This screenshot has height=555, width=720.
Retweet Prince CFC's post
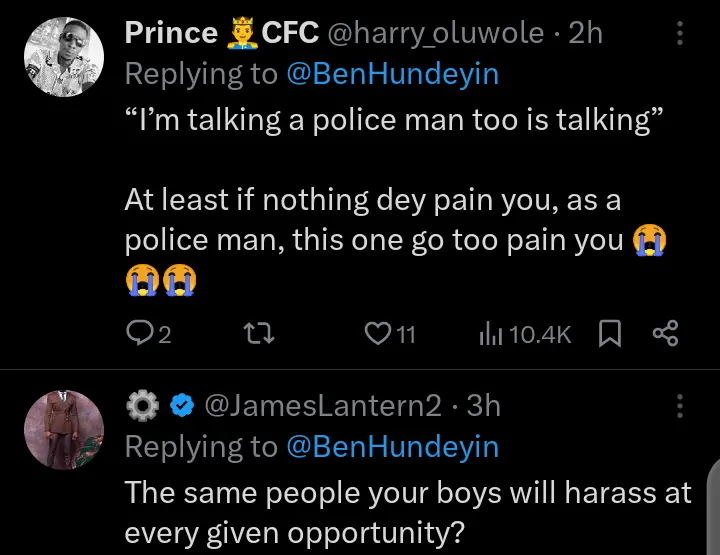258,334
